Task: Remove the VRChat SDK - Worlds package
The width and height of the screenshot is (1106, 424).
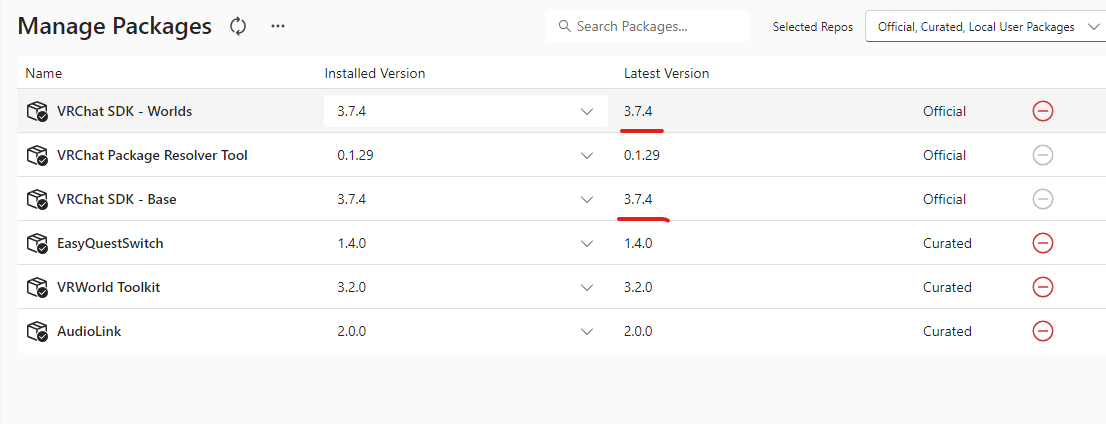Action: tap(1043, 111)
